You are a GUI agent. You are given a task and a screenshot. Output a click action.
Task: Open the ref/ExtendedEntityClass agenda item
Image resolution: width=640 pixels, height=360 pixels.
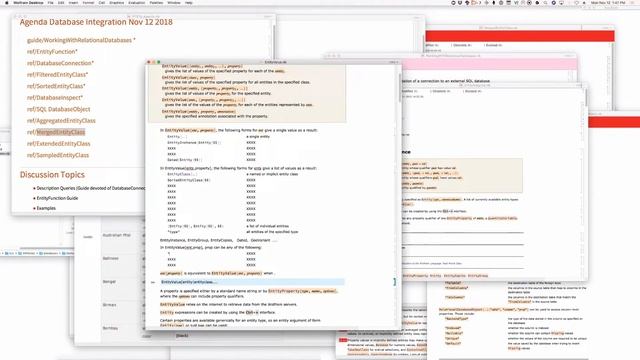click(58, 144)
